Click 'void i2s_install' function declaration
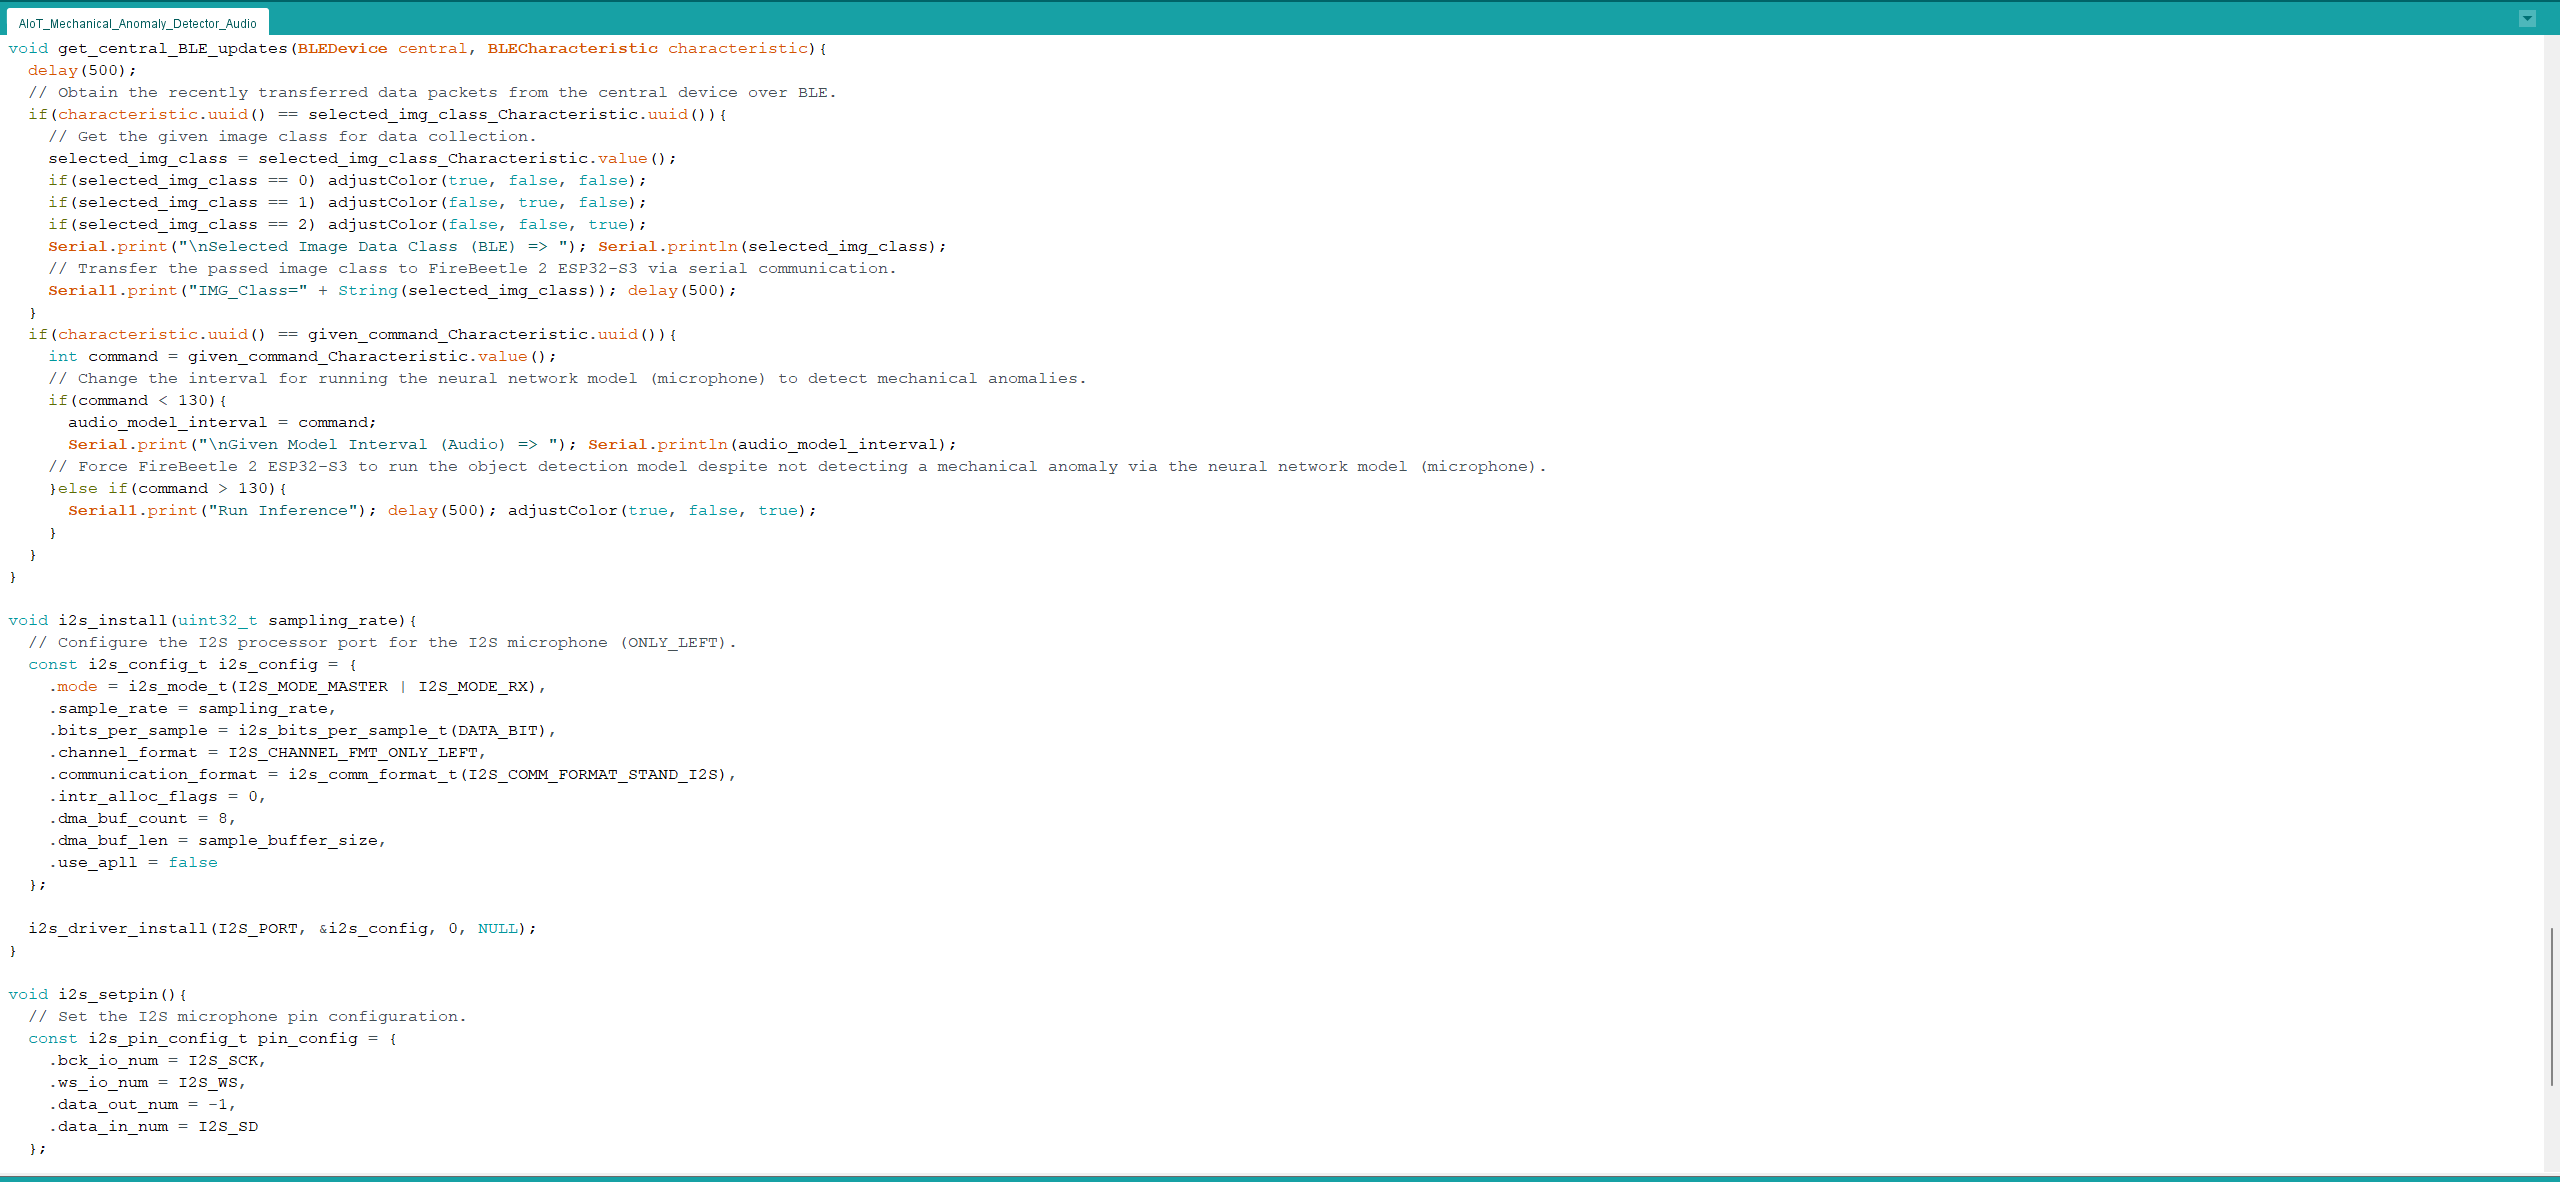The height and width of the screenshot is (1182, 2560). tap(88, 620)
